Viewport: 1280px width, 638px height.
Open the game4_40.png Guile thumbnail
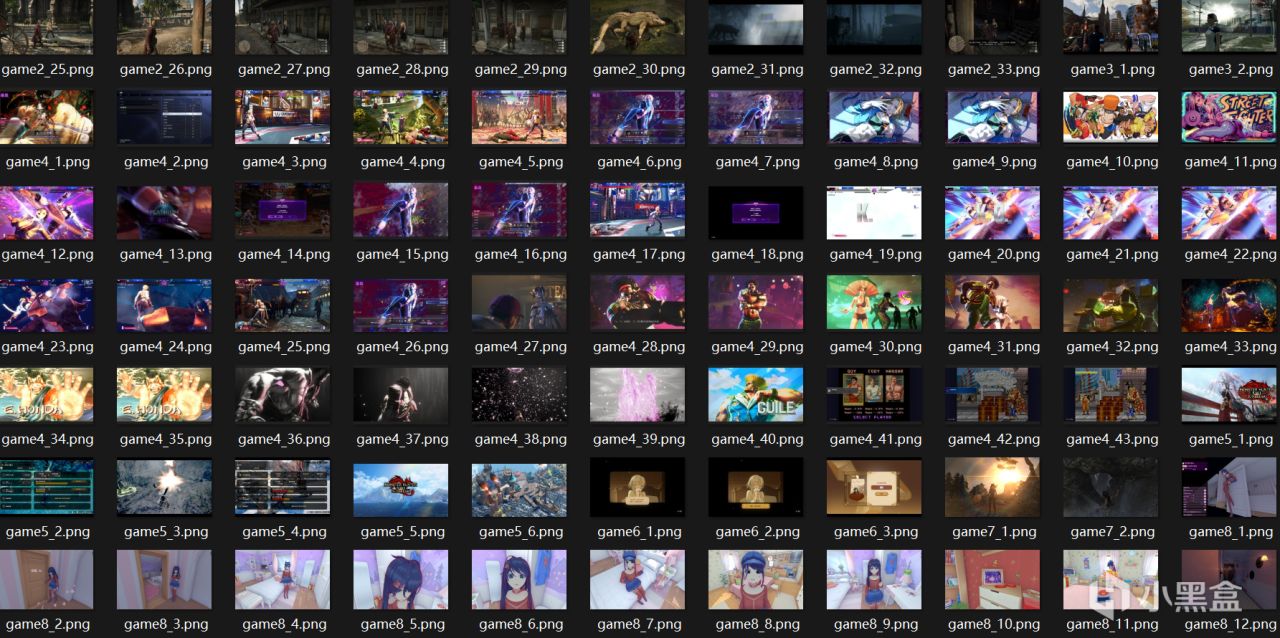(756, 394)
